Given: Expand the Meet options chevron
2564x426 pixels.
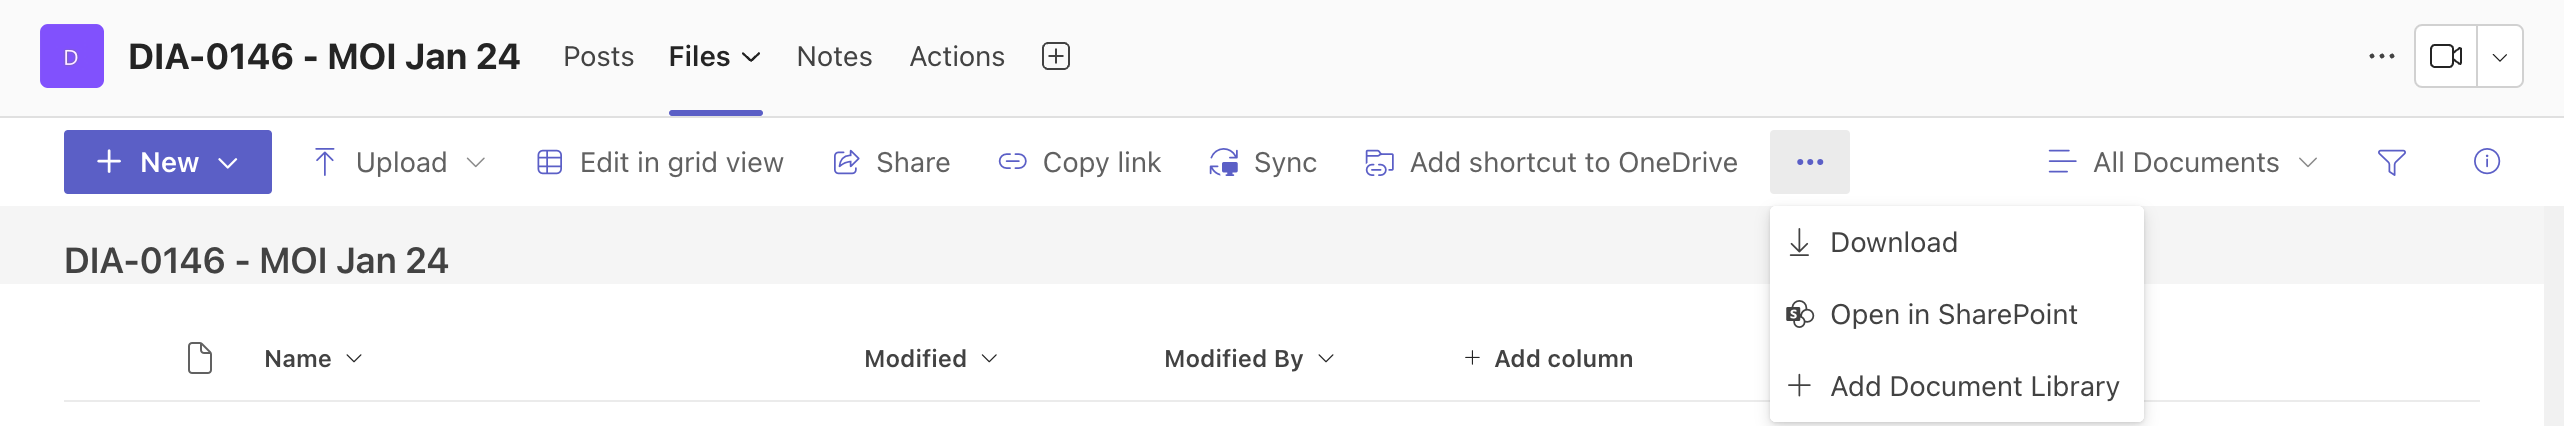Looking at the screenshot, I should pyautogui.click(x=2499, y=56).
